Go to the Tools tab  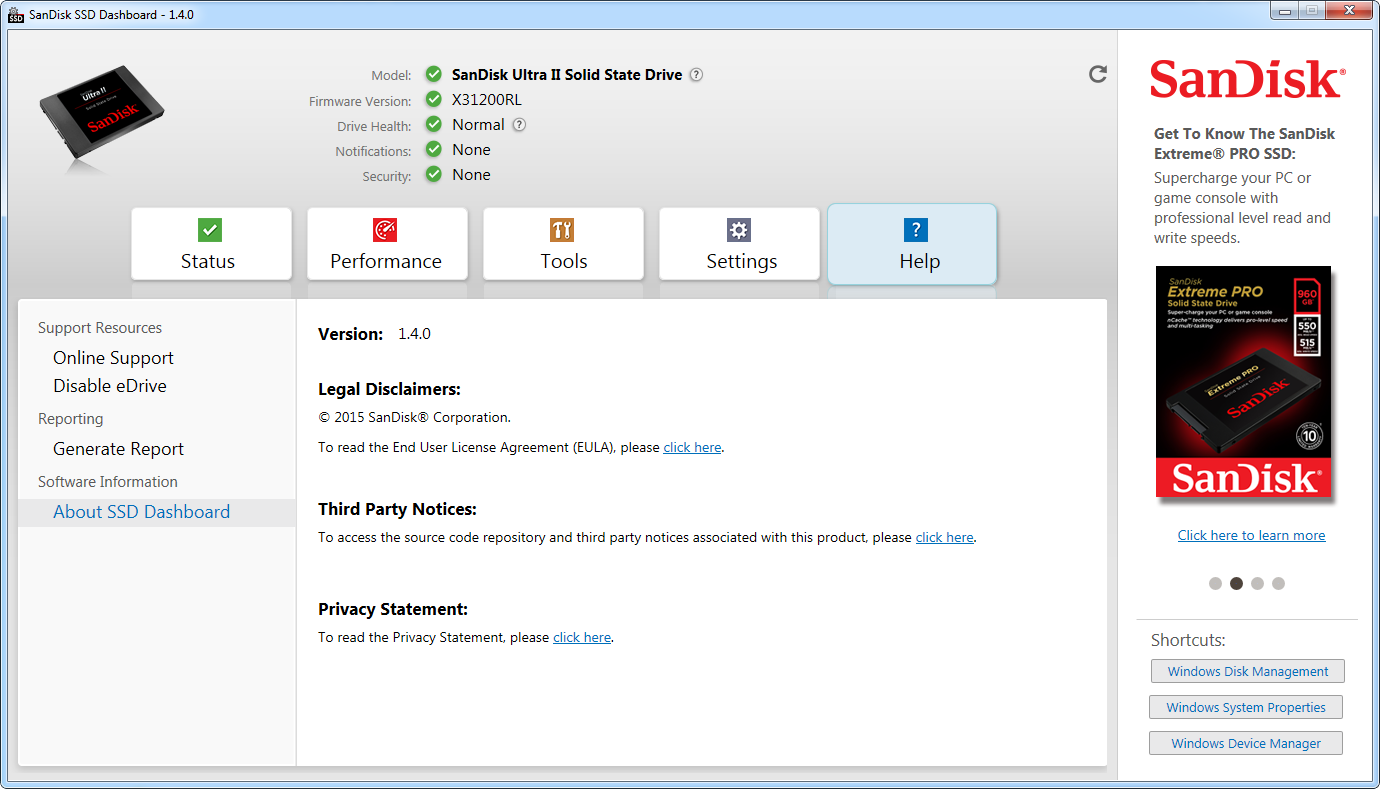563,244
